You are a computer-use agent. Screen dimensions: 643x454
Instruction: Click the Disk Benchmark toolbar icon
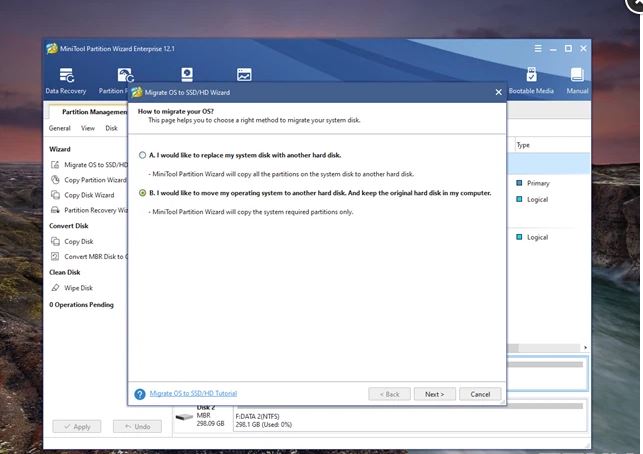(187, 75)
